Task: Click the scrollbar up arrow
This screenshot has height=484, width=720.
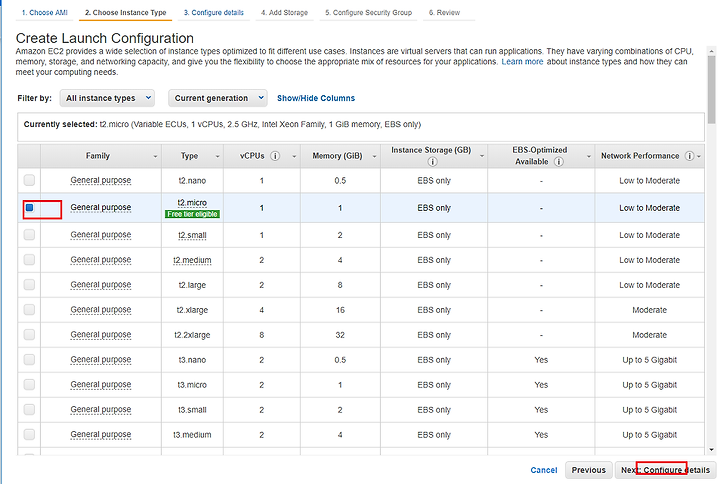Action: 712,51
